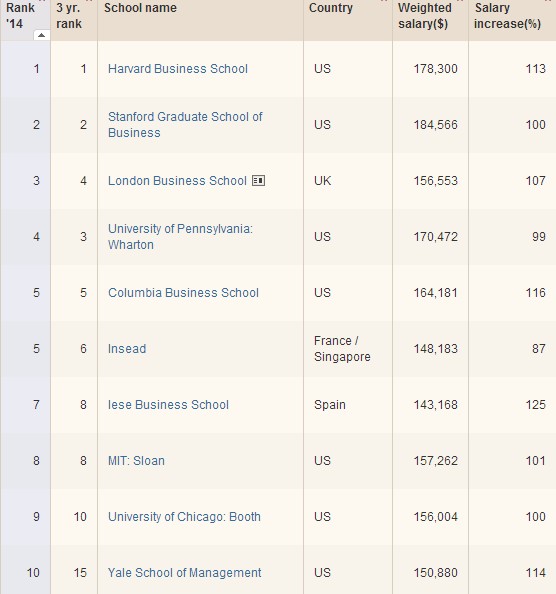Open Stanford Graduate School of Business link
This screenshot has height=594, width=556.
[185, 125]
